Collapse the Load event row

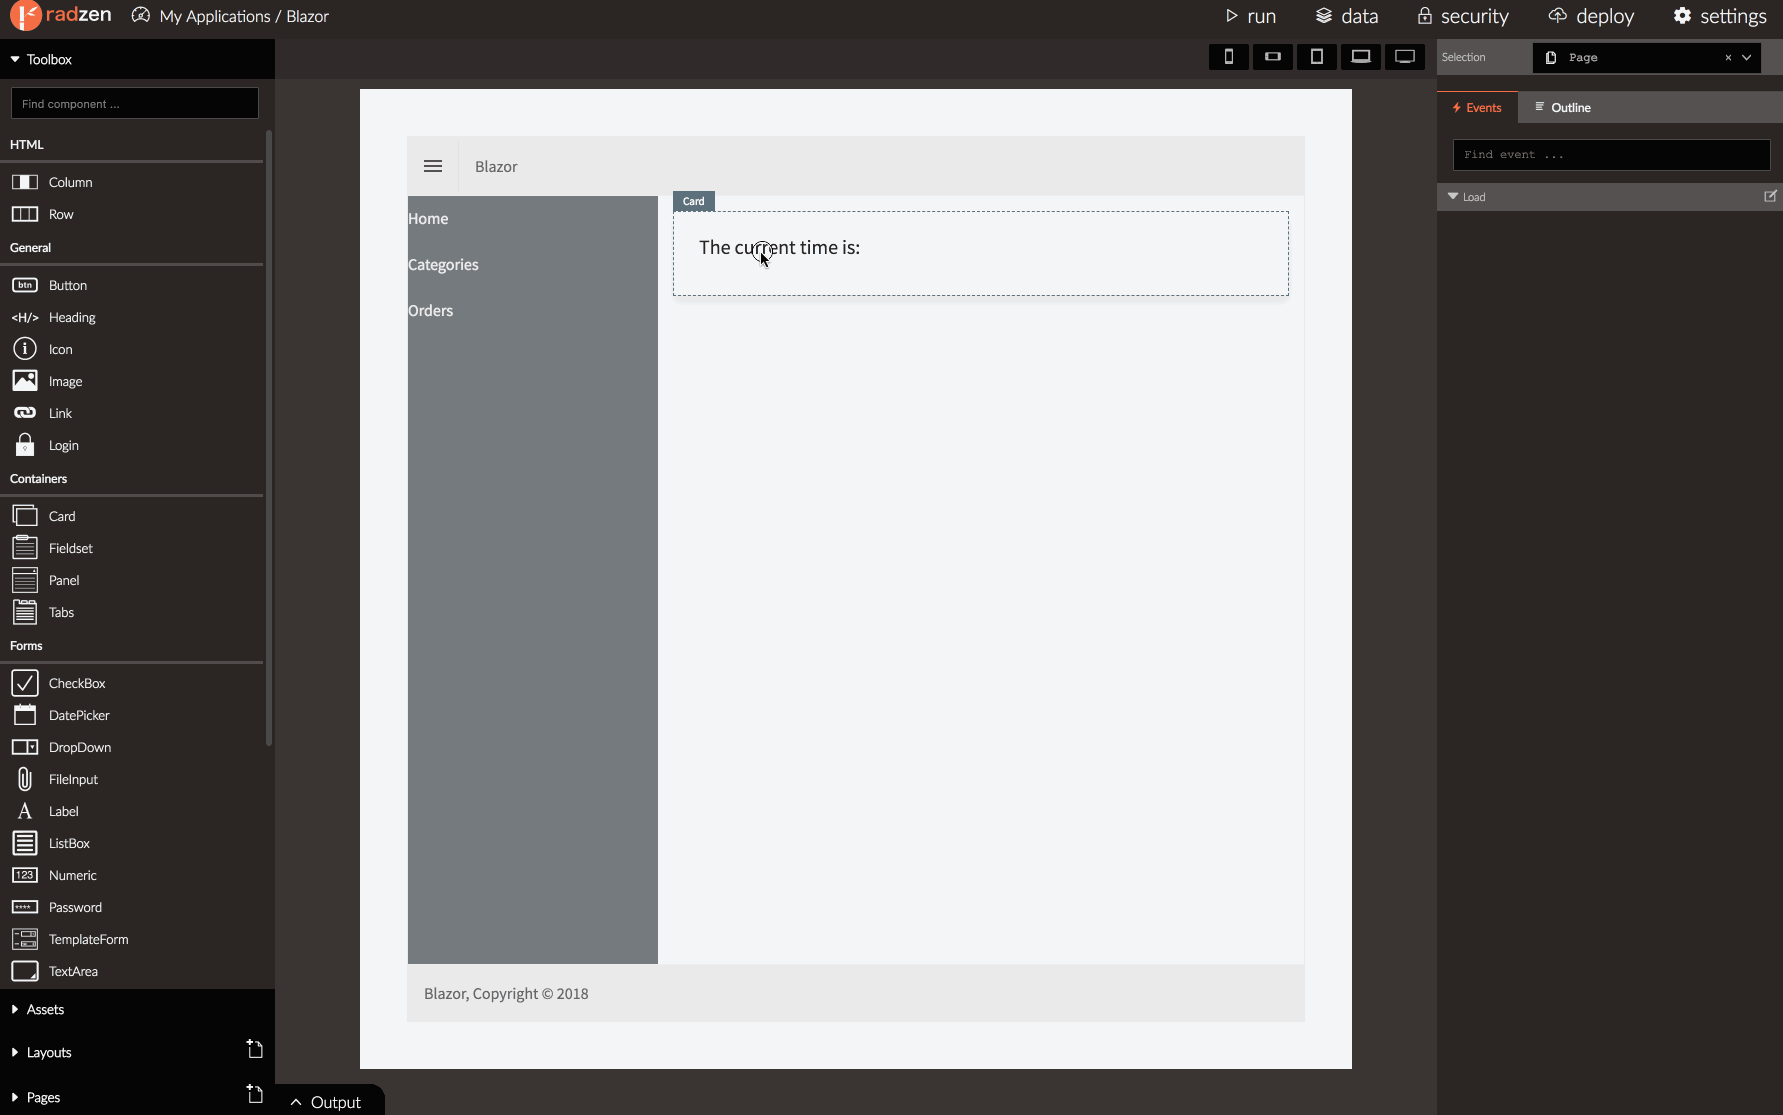coord(1453,196)
